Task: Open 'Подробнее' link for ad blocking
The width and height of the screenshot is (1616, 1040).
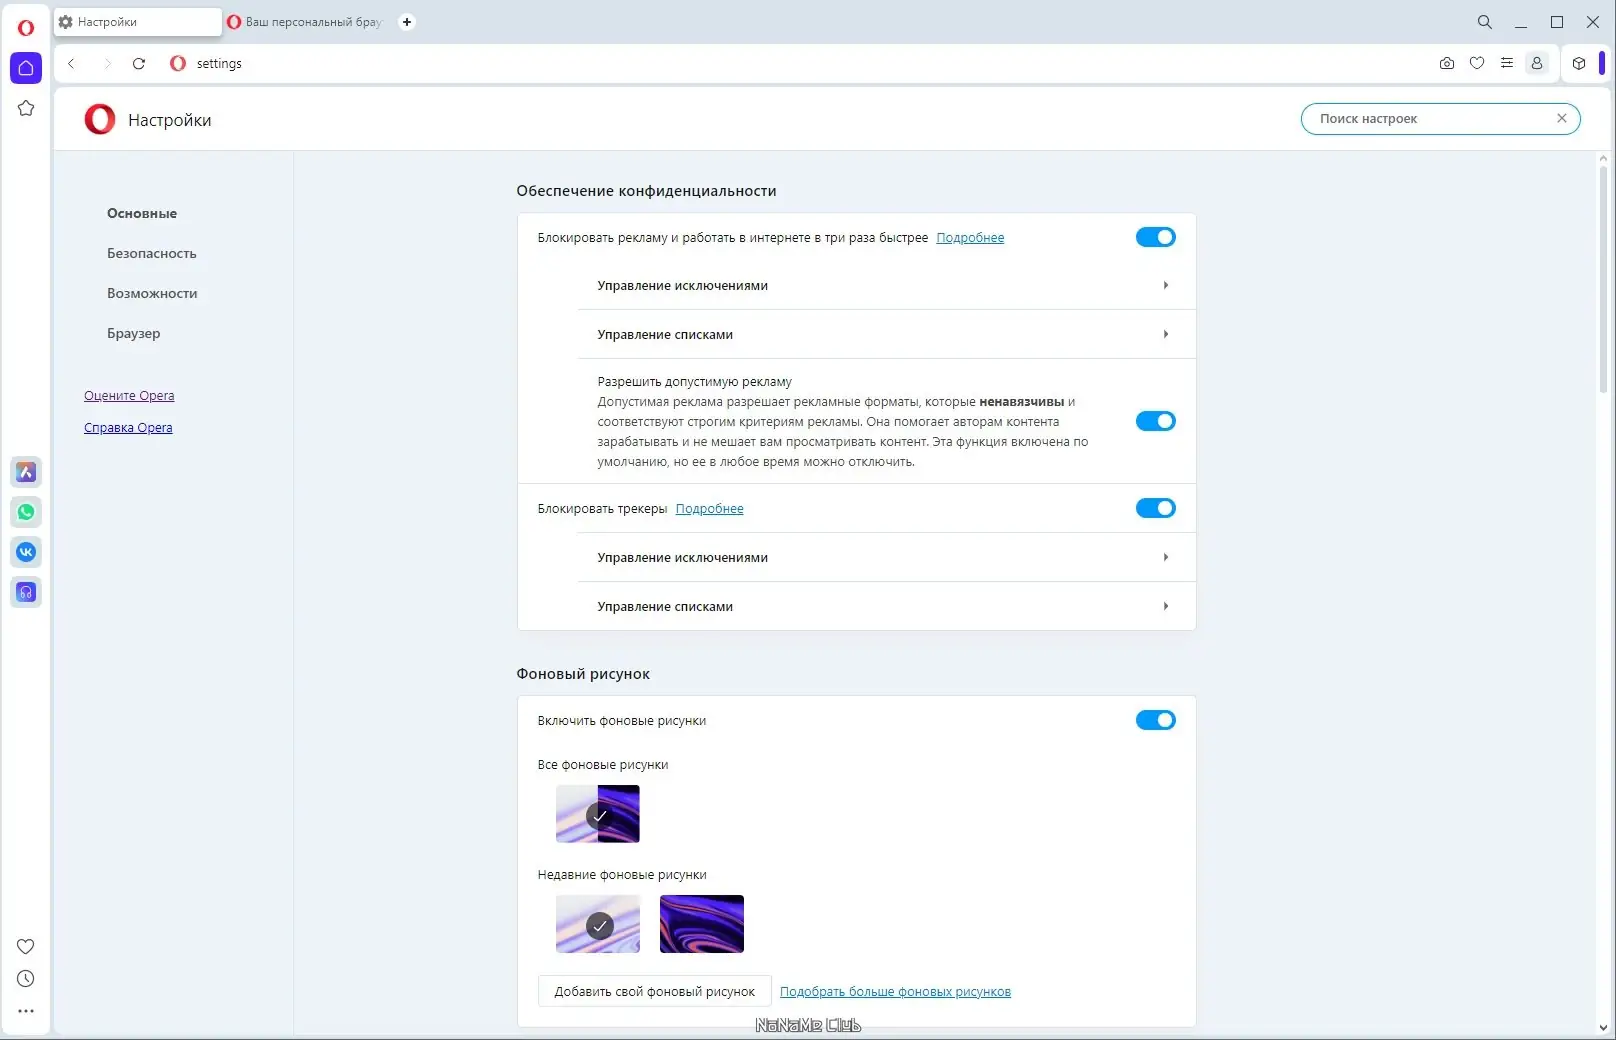Action: click(x=970, y=238)
